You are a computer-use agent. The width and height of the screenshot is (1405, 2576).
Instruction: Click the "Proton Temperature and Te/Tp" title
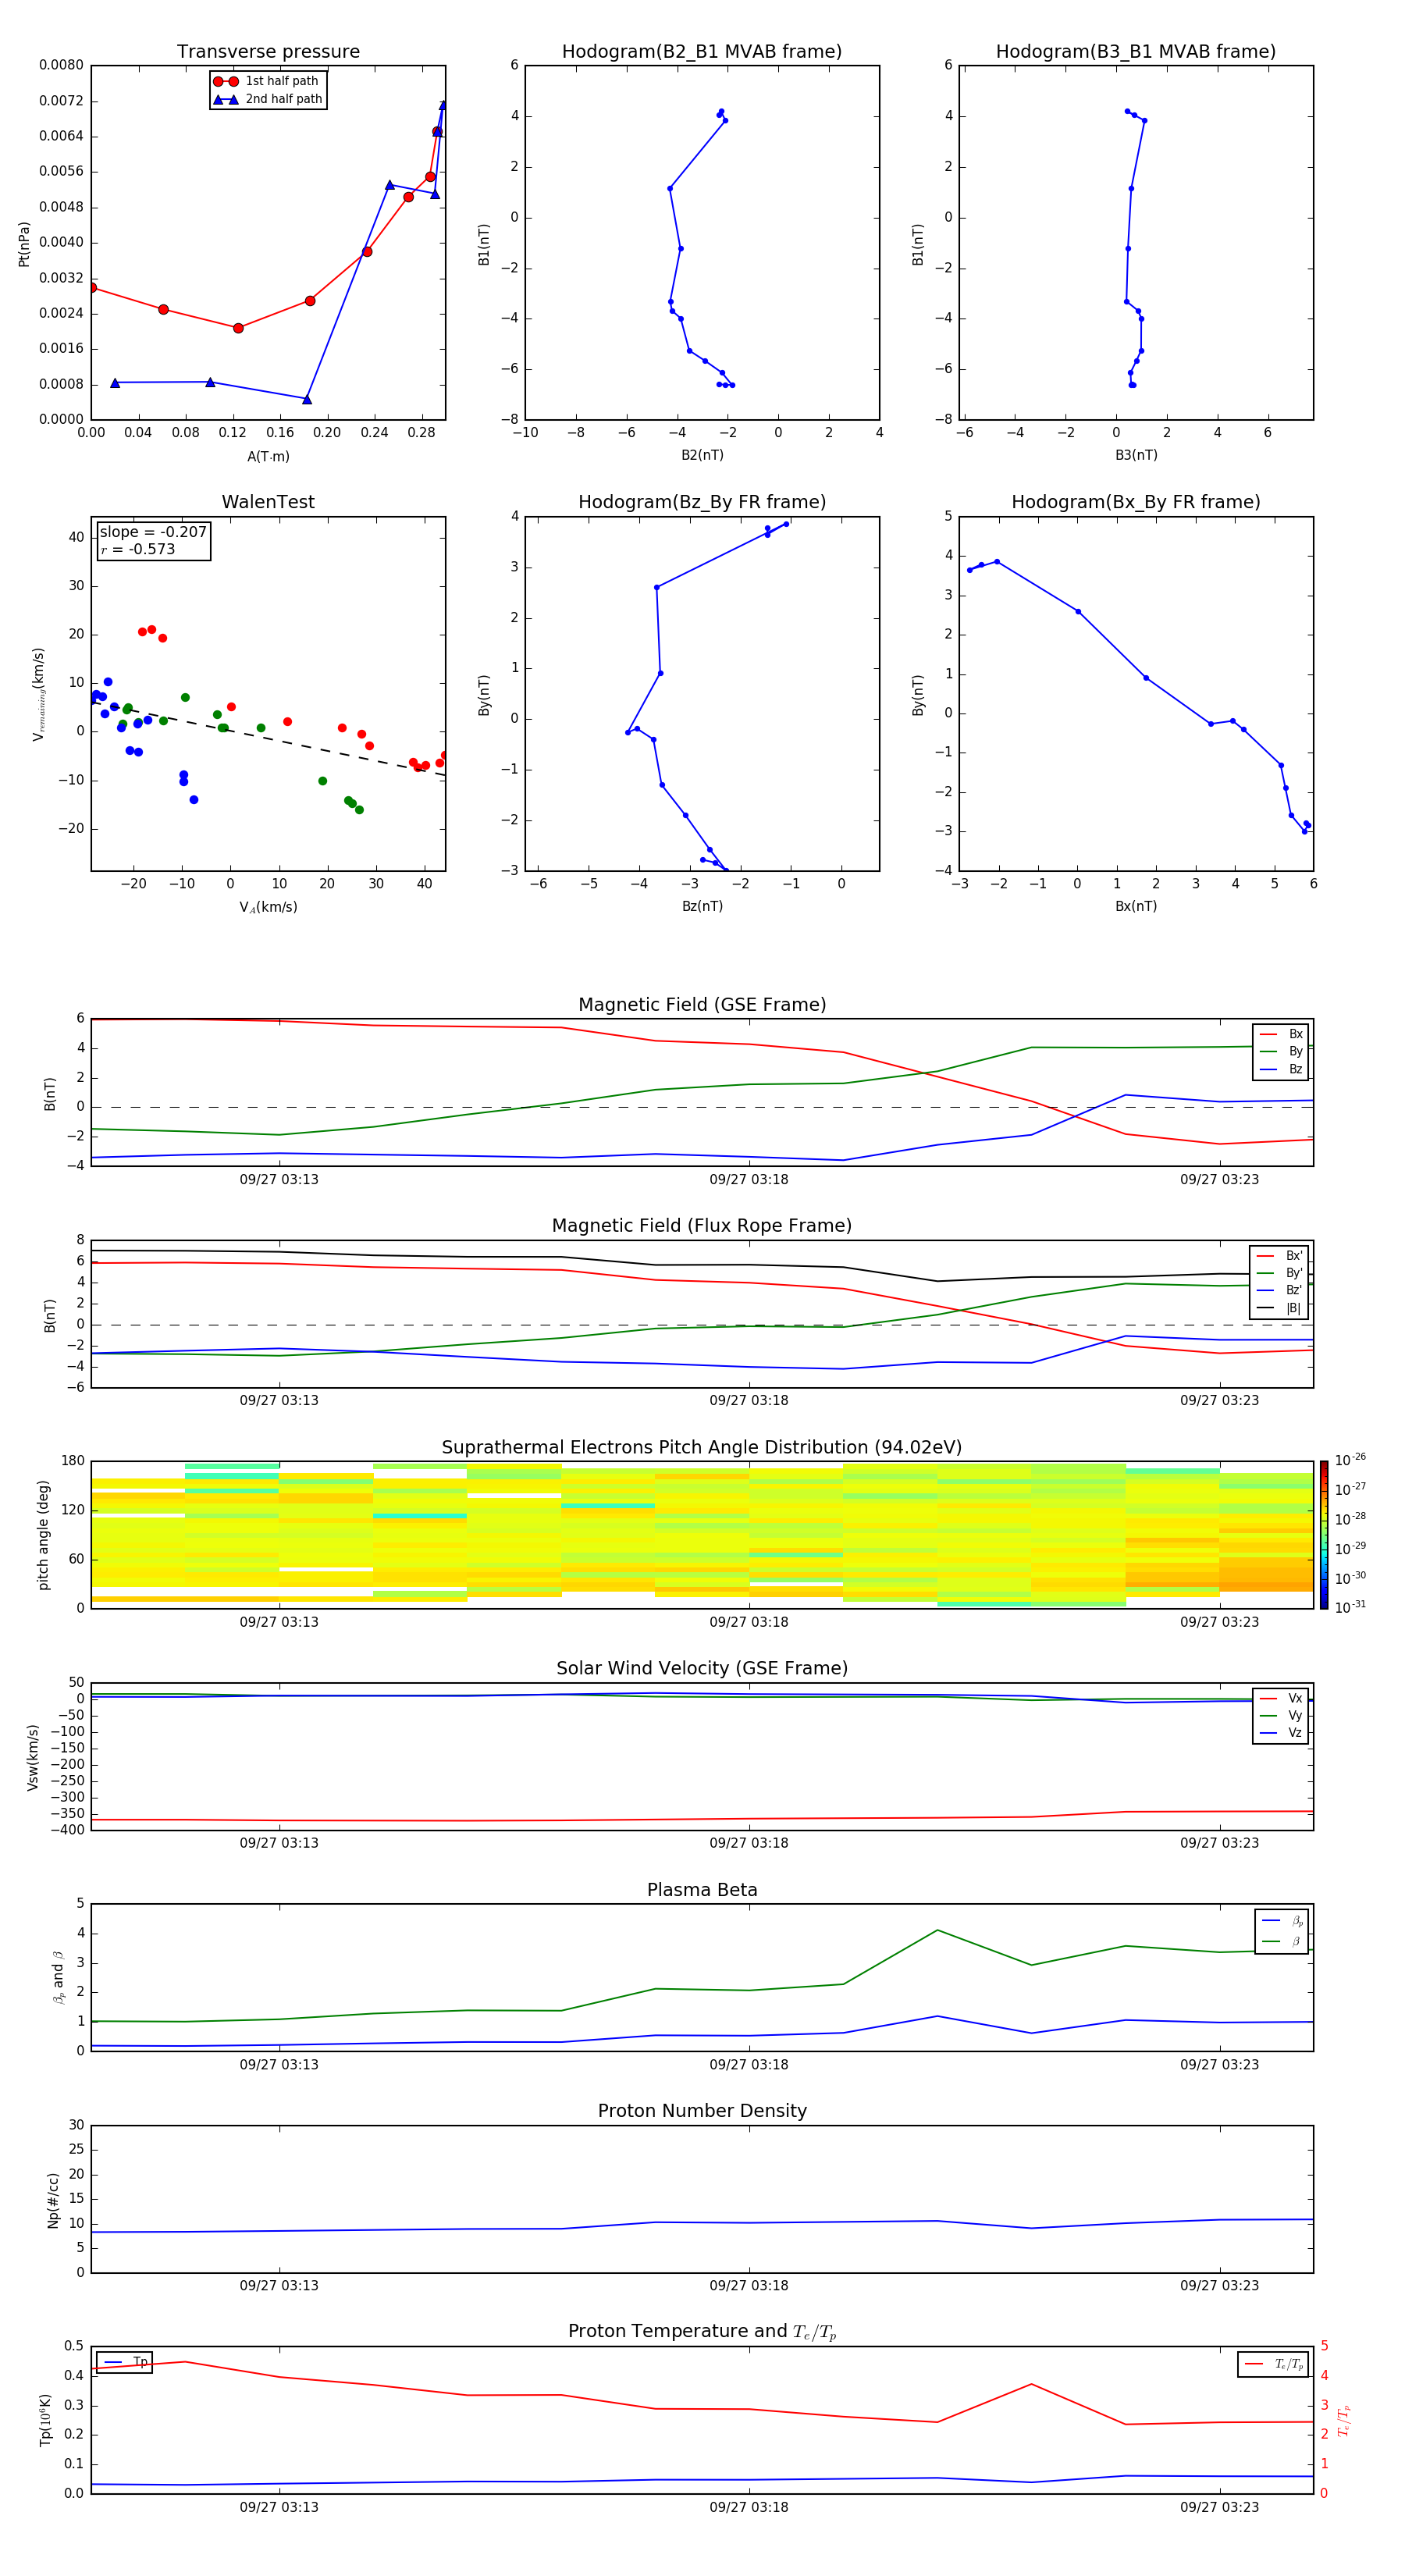click(x=702, y=2332)
